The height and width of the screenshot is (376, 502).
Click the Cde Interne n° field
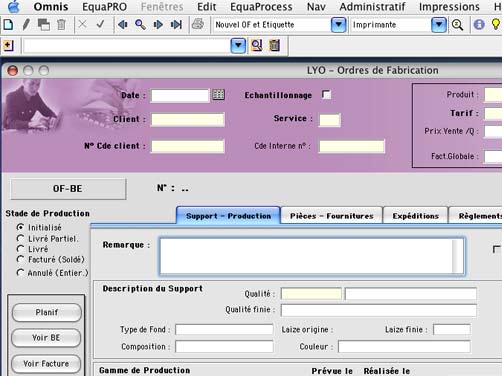tap(352, 146)
